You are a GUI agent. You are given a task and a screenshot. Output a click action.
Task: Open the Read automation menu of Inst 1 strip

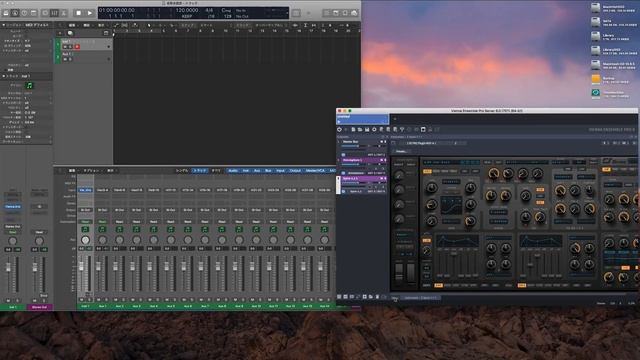85,222
